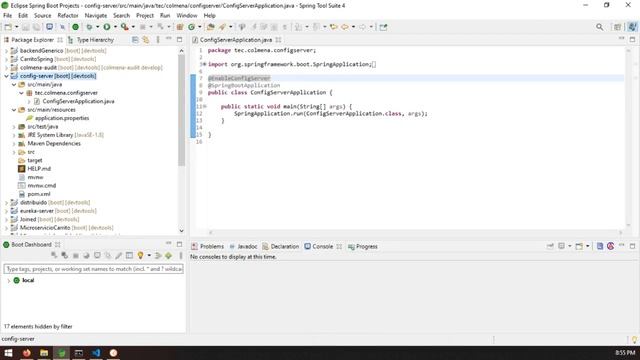Collapse the config-server project node
Viewport: 640px width, 360px height.
tap(7, 76)
